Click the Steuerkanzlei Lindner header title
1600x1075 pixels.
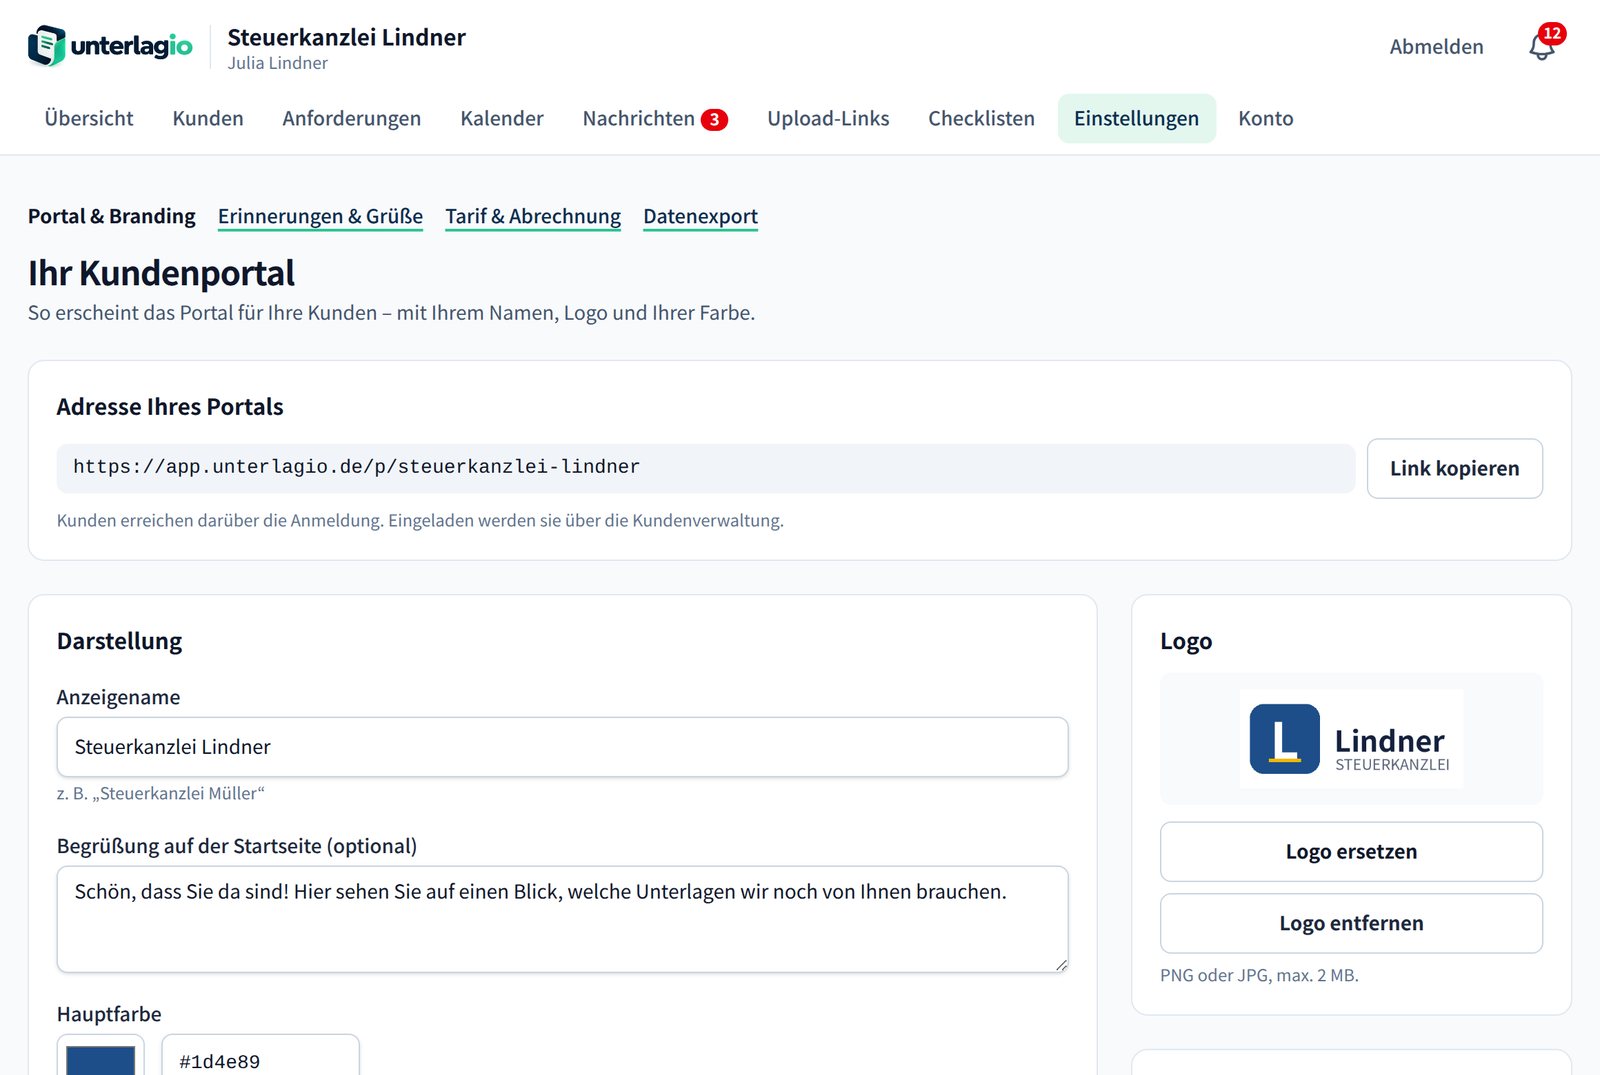point(347,37)
